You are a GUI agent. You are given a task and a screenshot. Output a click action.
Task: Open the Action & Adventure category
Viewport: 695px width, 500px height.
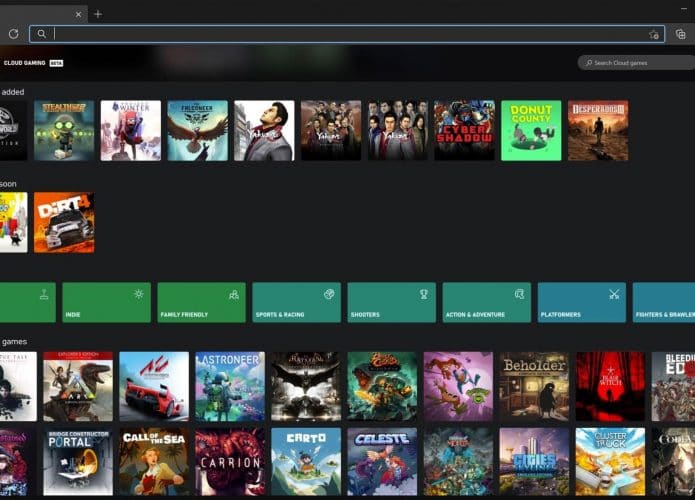pos(487,302)
